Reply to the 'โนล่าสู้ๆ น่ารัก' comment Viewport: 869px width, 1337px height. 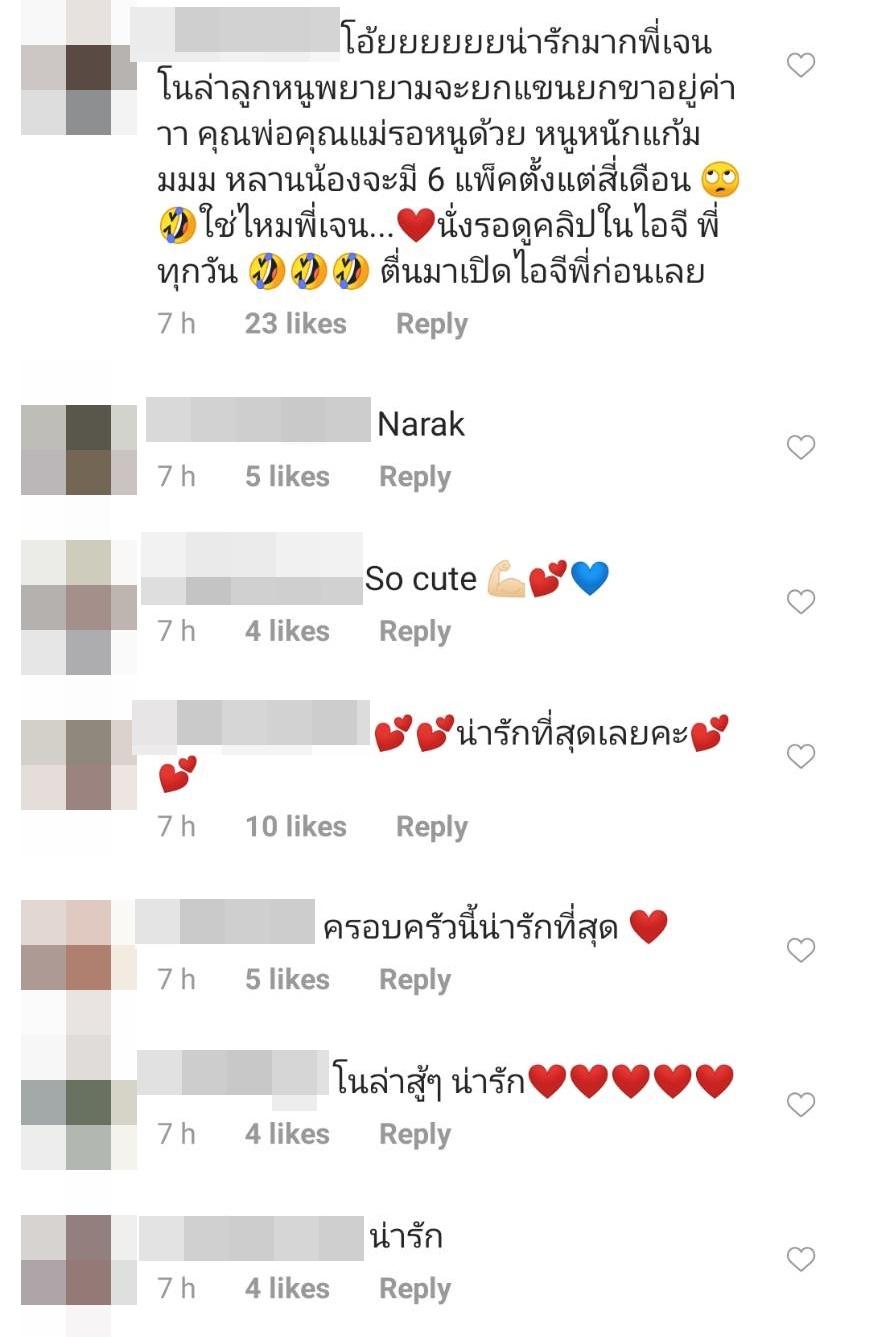[415, 1135]
